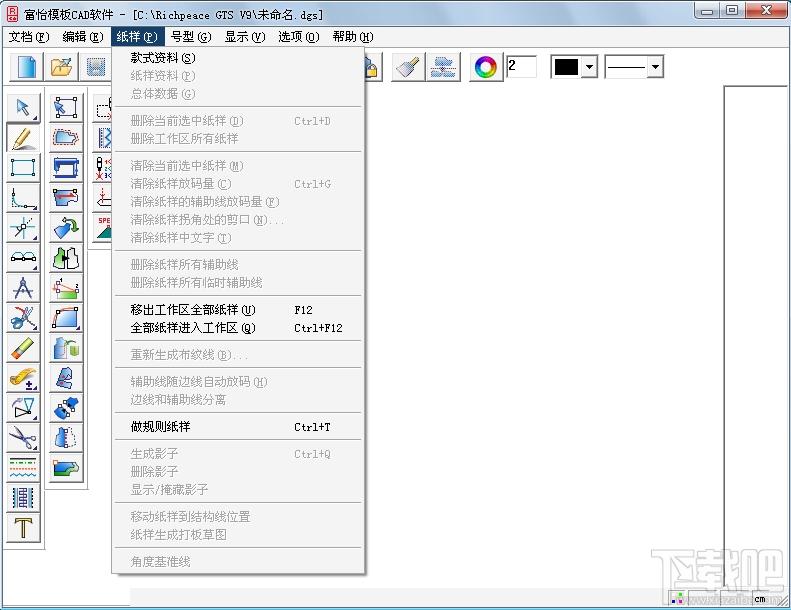Open the 帮助(H) menu
This screenshot has width=791, height=610.
point(353,37)
